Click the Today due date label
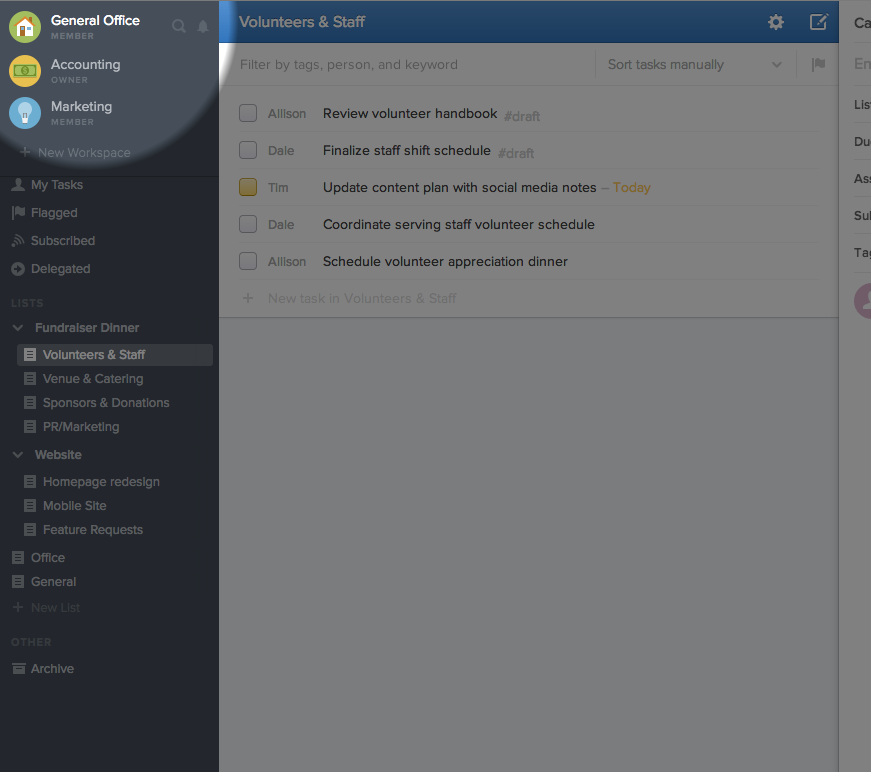The width and height of the screenshot is (871, 772). click(x=632, y=188)
